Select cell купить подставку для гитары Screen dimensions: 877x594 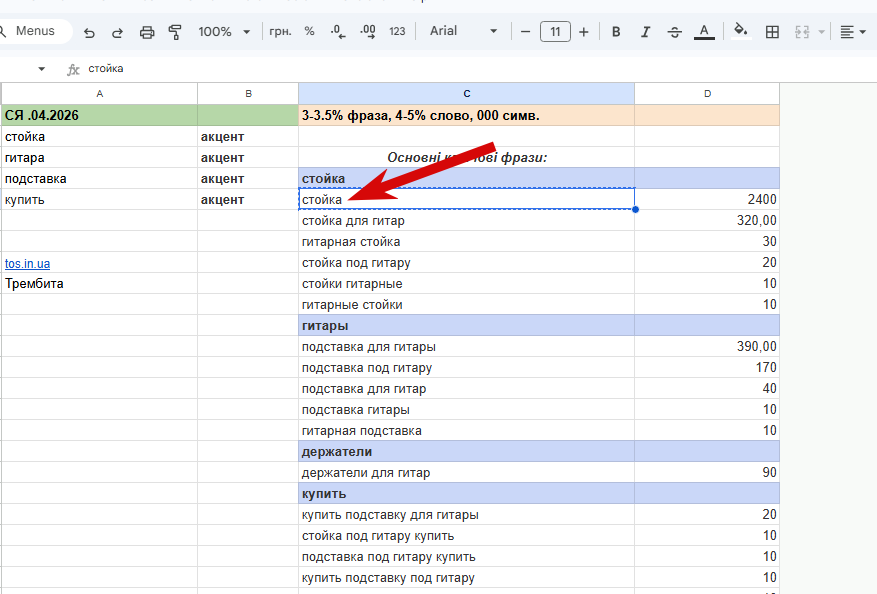466,515
